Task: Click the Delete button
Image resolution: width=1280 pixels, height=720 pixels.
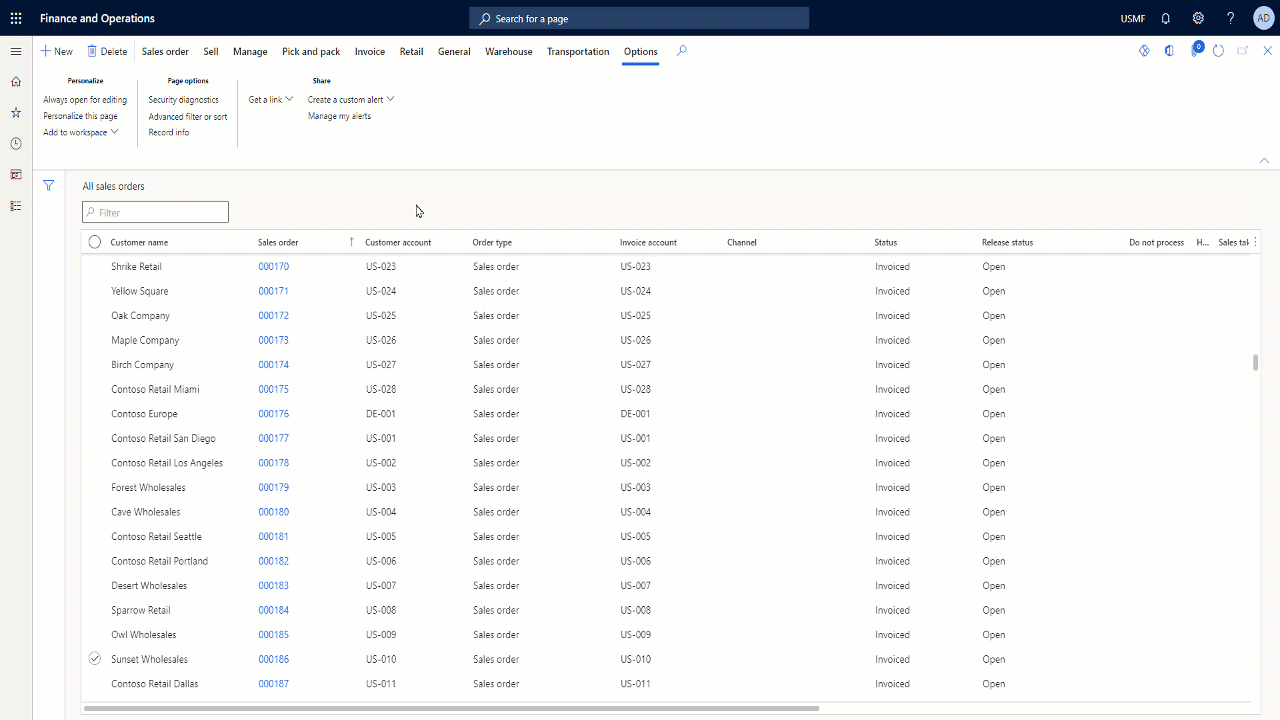Action: click(107, 52)
